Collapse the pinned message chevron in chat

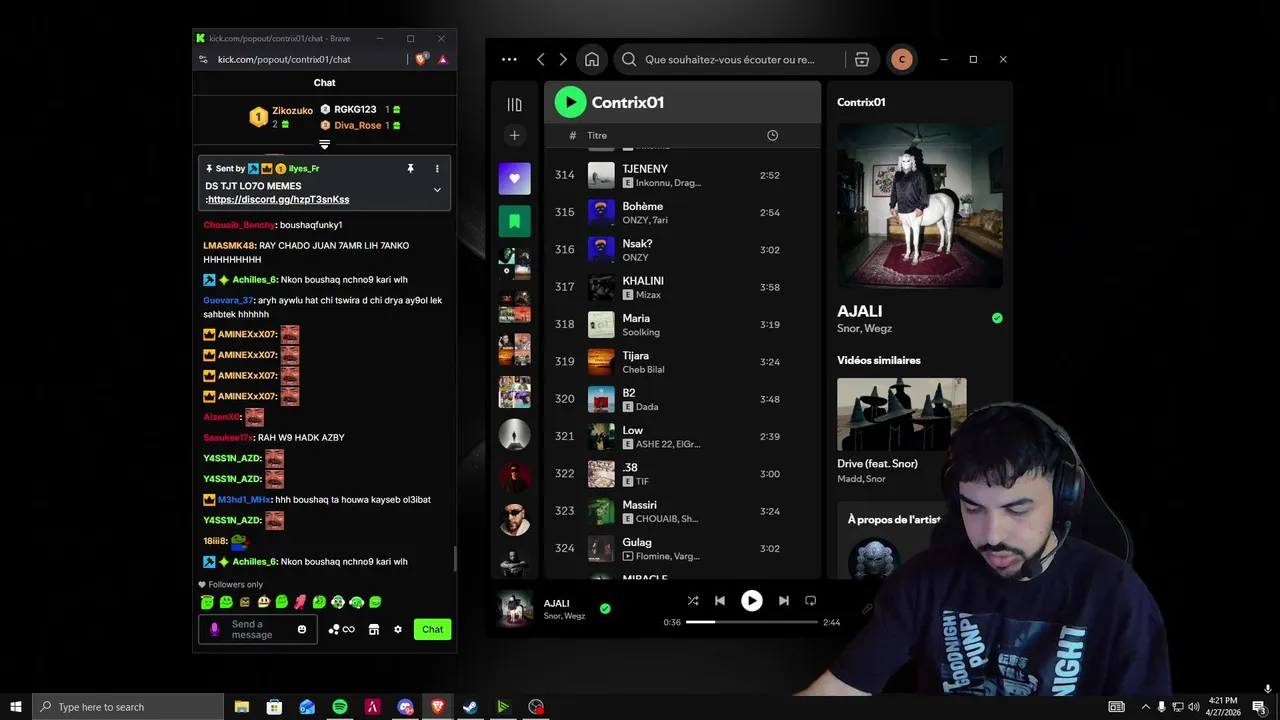(437, 190)
